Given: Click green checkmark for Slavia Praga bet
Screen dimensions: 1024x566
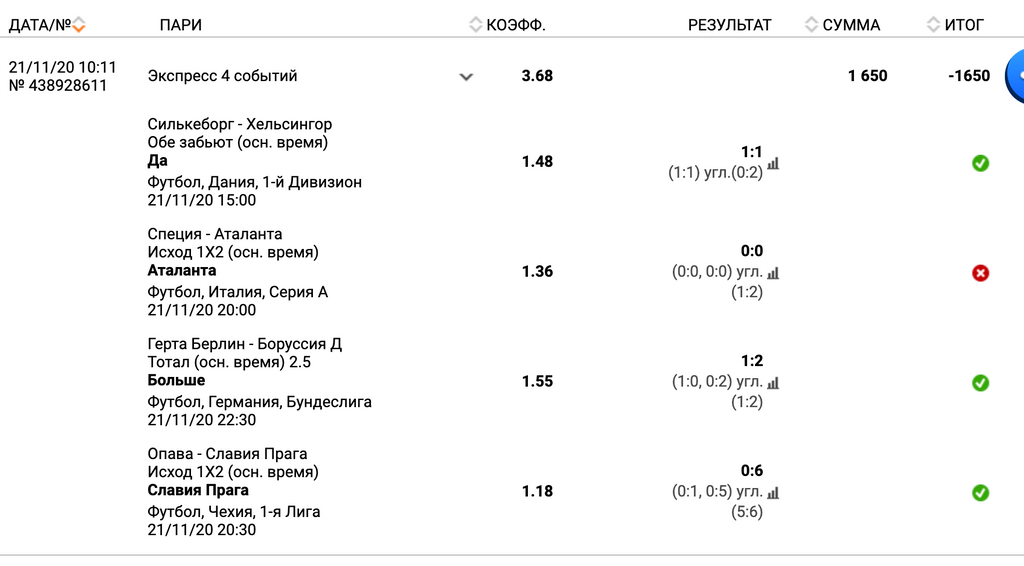Looking at the screenshot, I should (x=980, y=493).
